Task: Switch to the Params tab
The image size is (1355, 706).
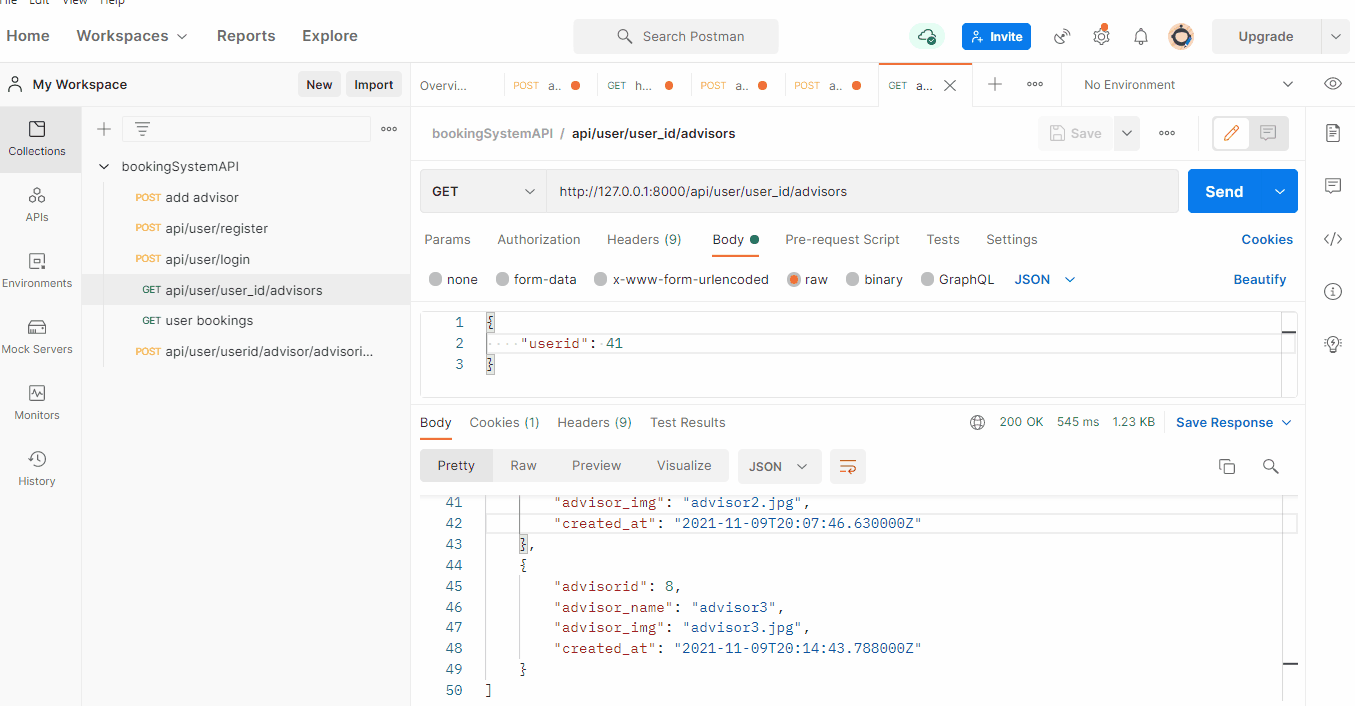Action: pyautogui.click(x=447, y=240)
